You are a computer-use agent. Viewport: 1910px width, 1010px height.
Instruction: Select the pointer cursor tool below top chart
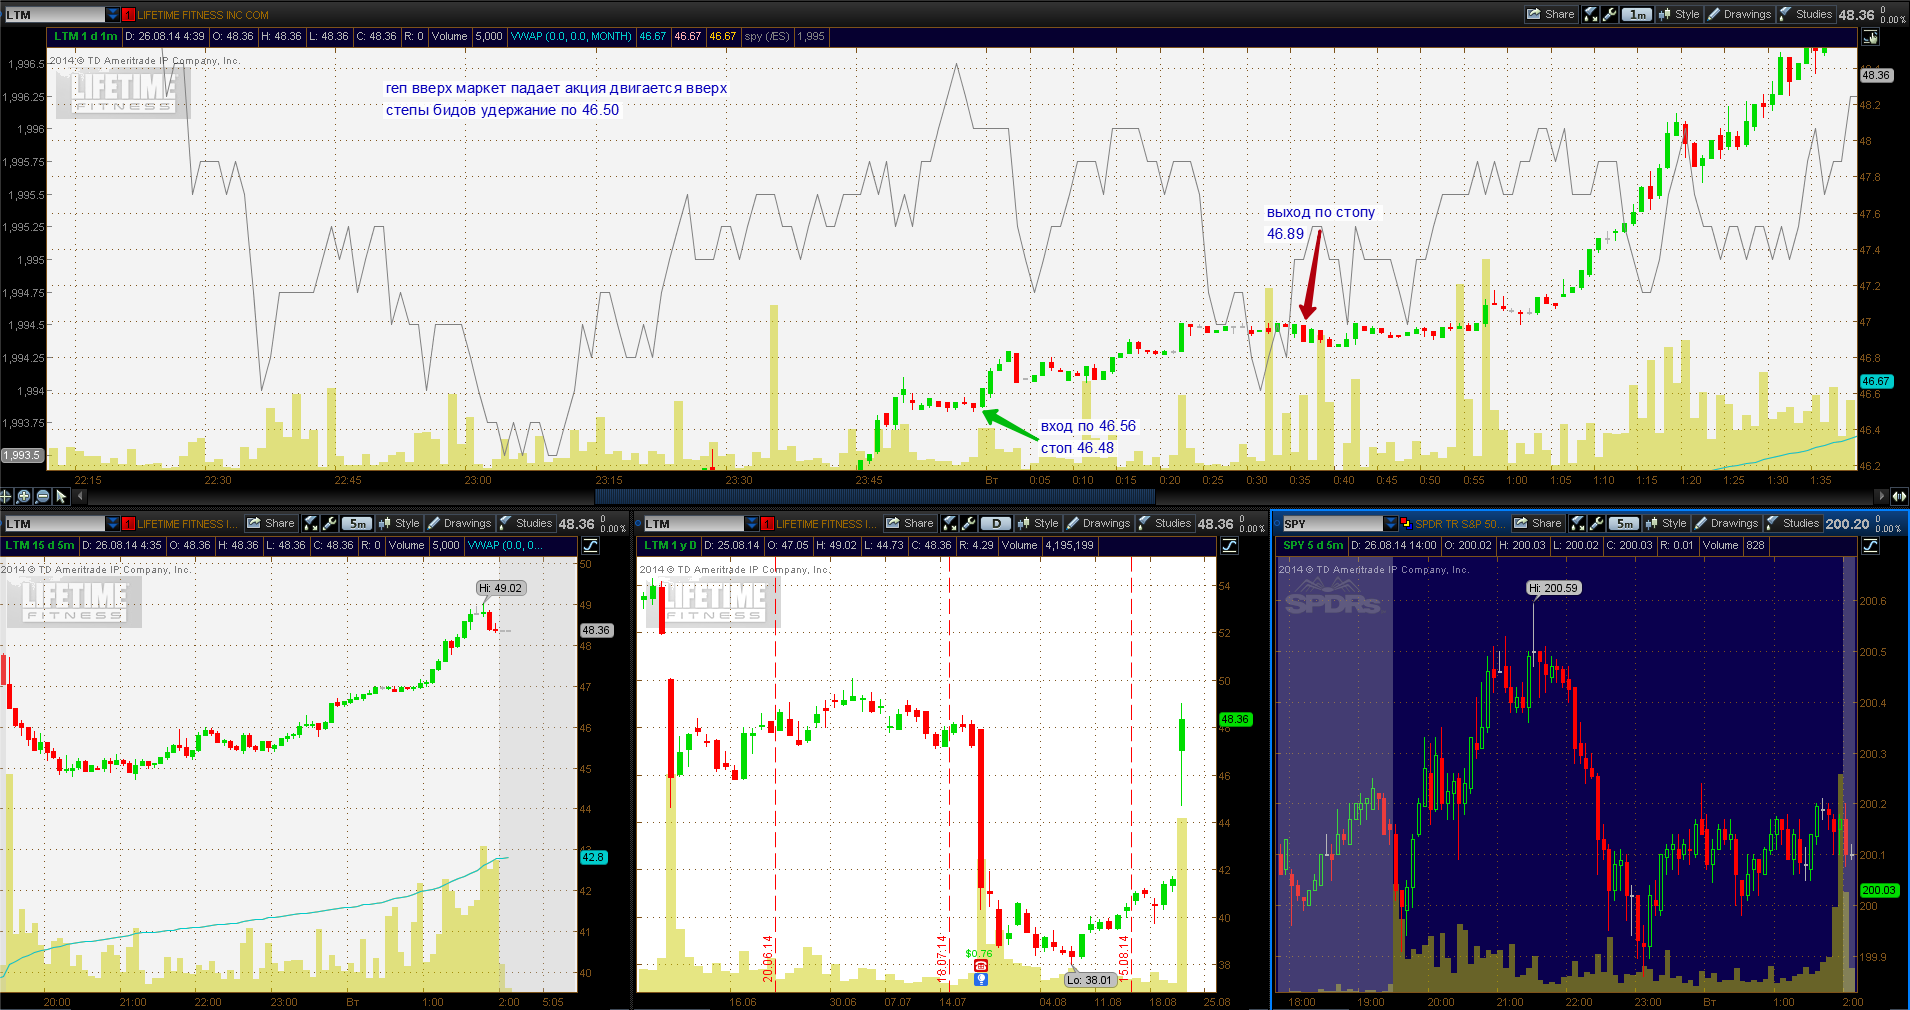tap(61, 496)
